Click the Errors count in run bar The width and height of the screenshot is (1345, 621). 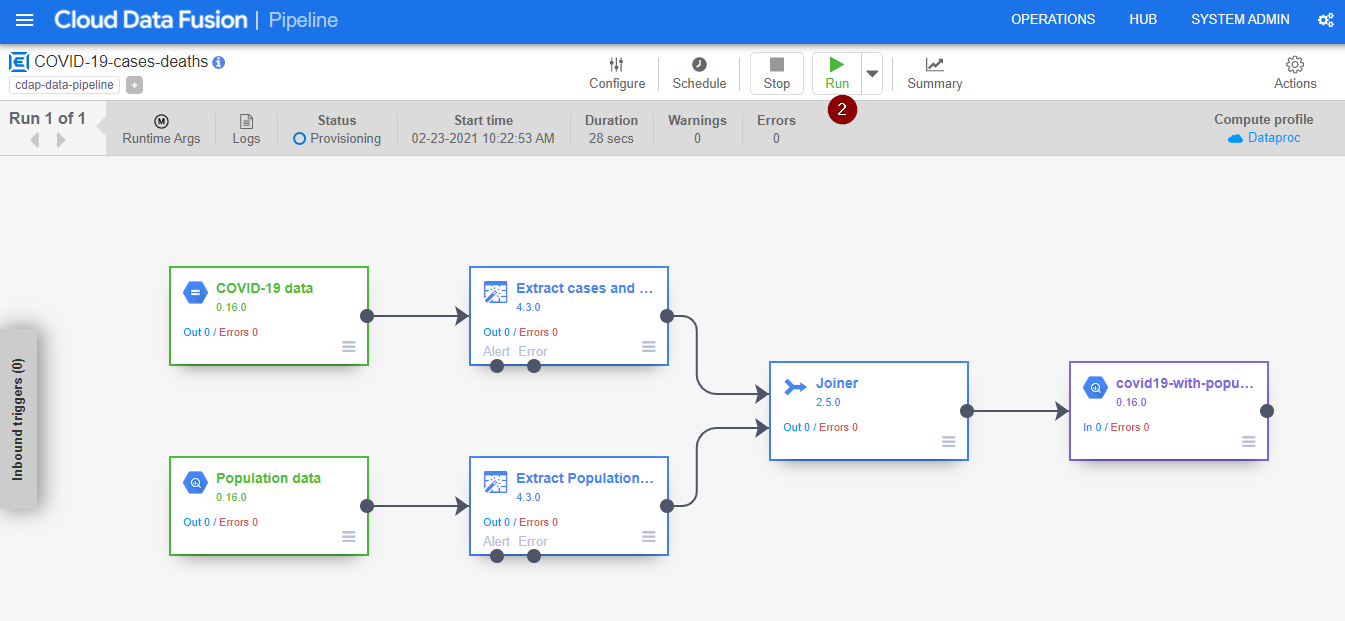776,139
